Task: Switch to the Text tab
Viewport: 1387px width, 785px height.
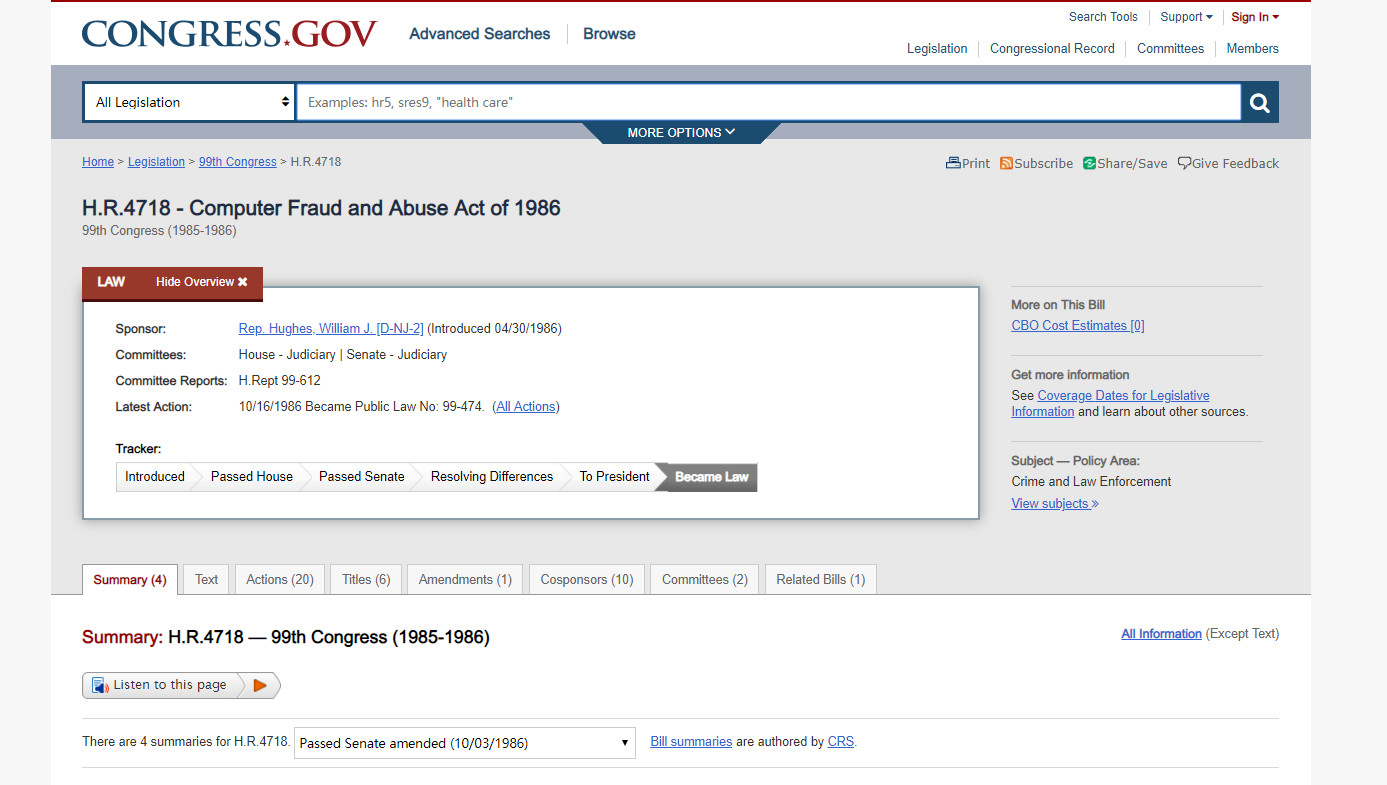Action: (207, 580)
